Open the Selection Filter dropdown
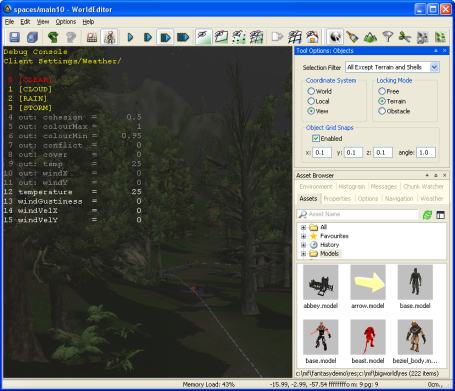This screenshot has height=391, width=455. point(434,67)
